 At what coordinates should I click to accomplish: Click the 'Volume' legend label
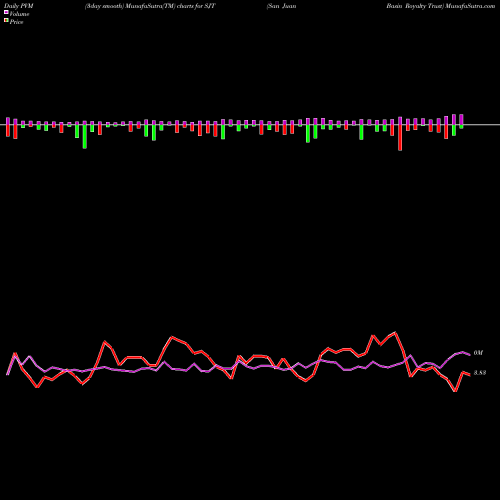click(19, 14)
